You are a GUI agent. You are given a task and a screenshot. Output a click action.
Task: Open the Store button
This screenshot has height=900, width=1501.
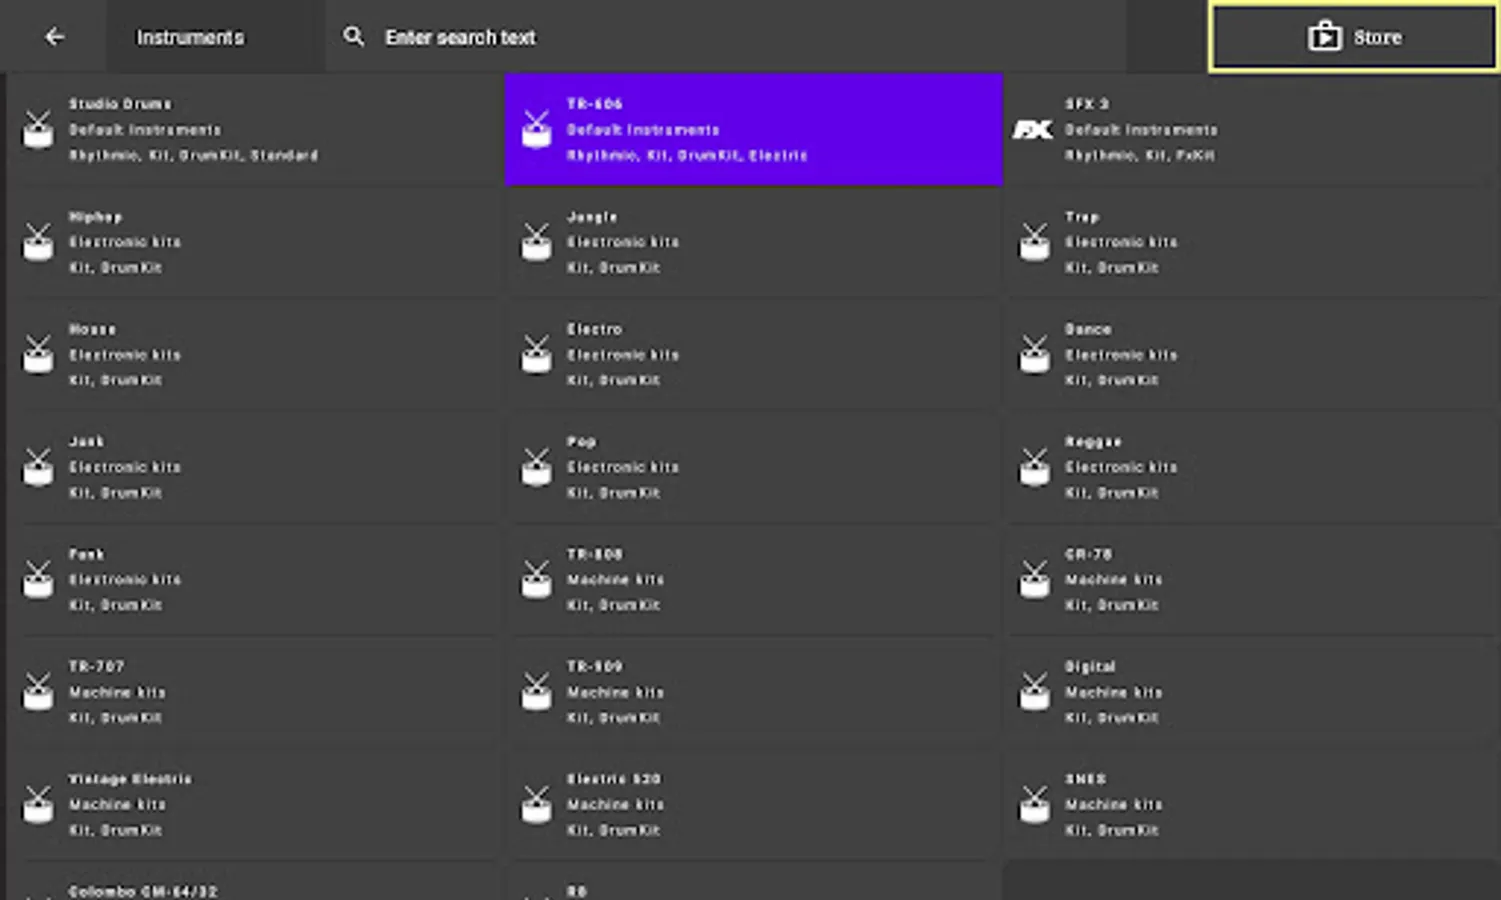tap(1354, 37)
